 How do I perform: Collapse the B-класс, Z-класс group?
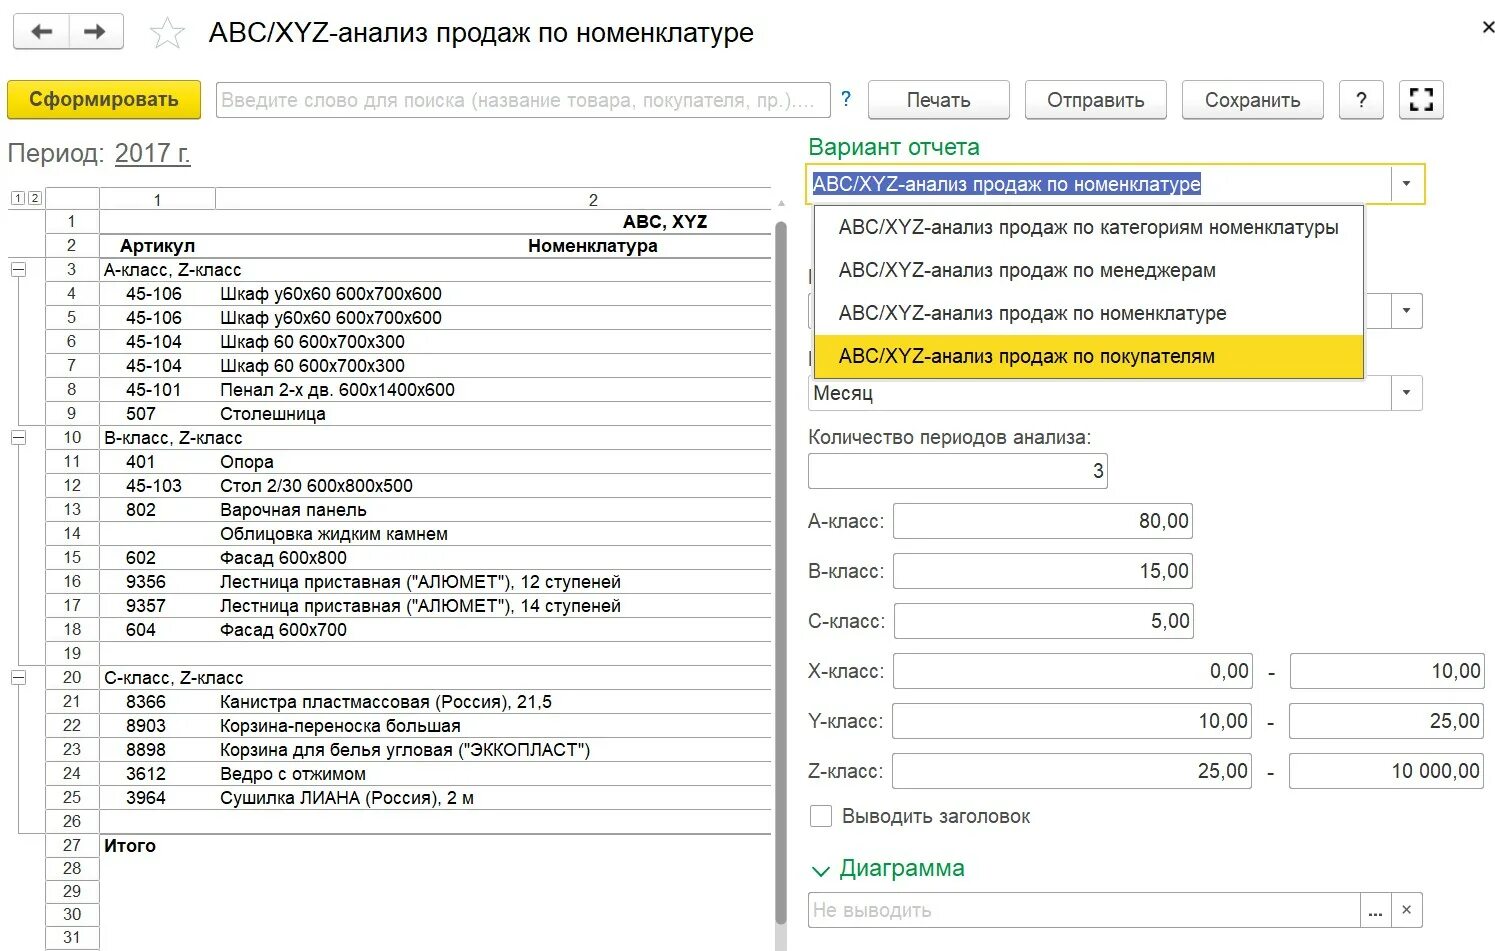click(x=18, y=437)
